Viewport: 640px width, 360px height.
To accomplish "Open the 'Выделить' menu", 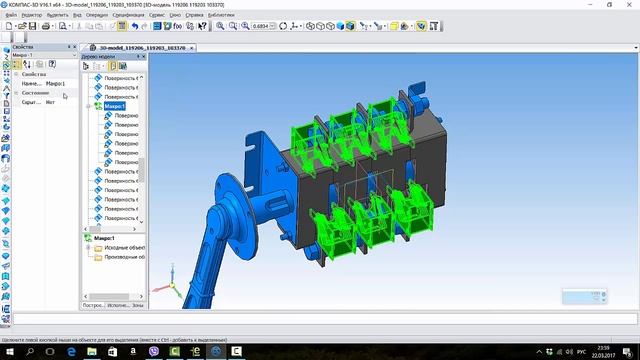I will tap(58, 15).
